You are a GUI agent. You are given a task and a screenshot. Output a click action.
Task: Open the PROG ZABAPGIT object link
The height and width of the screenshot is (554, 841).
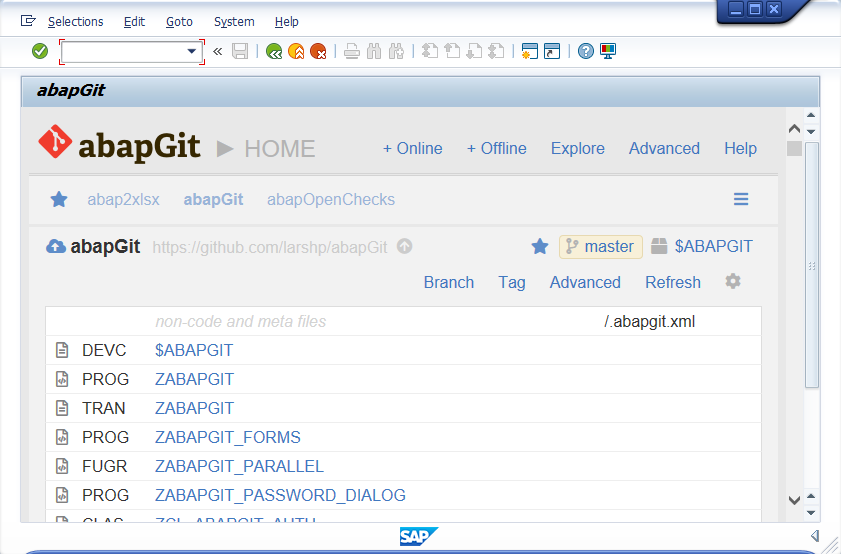coord(194,380)
